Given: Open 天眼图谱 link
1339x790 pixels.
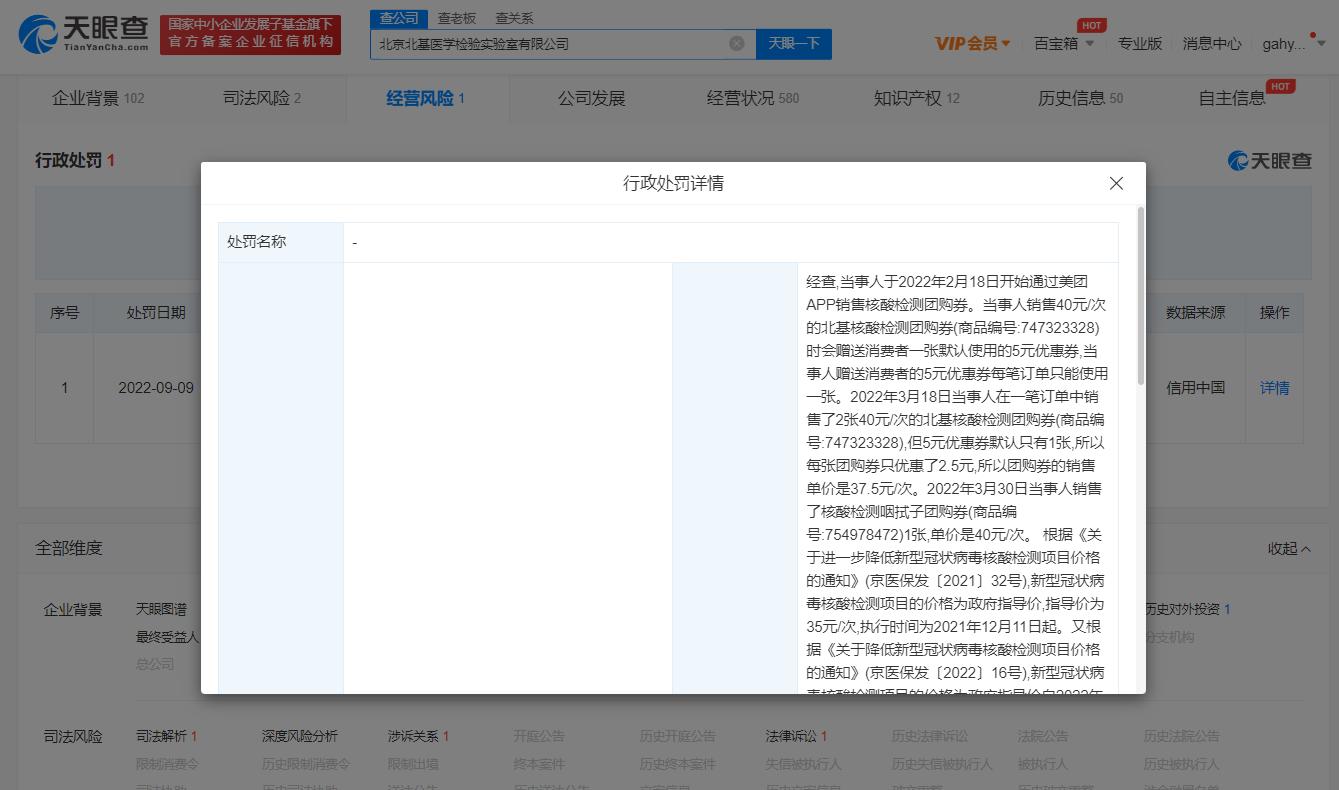Looking at the screenshot, I should pyautogui.click(x=161, y=609).
